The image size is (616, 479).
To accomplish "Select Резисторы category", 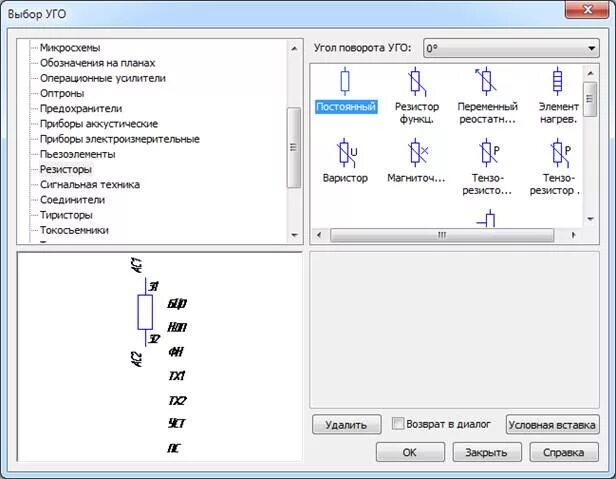I will coord(66,169).
